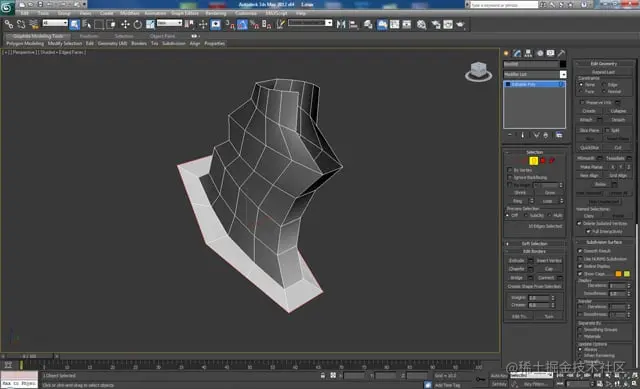
Task: Open the Modify command panel tab
Action: pyautogui.click(x=517, y=53)
